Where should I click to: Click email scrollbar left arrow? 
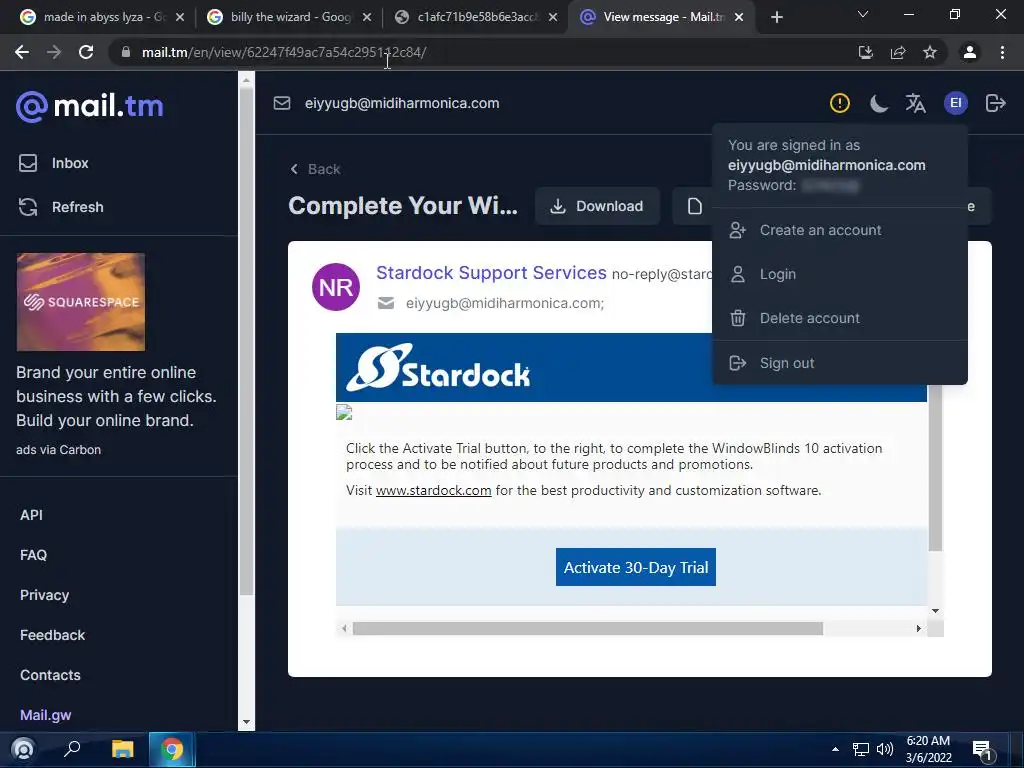344,628
